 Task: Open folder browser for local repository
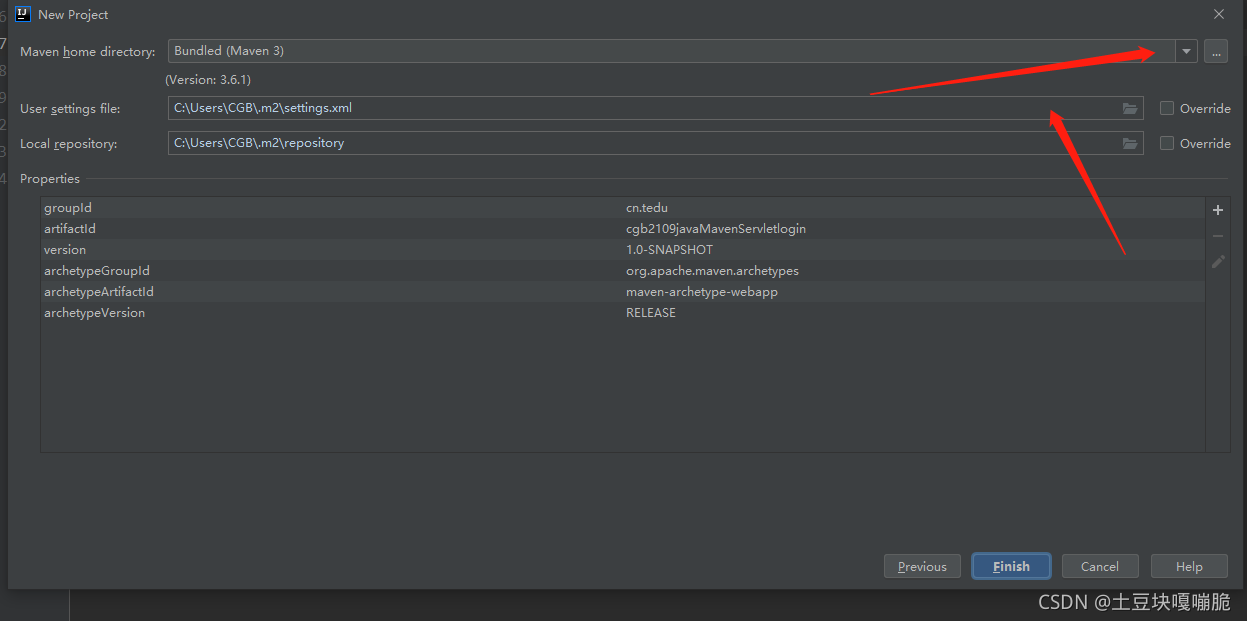pos(1130,143)
